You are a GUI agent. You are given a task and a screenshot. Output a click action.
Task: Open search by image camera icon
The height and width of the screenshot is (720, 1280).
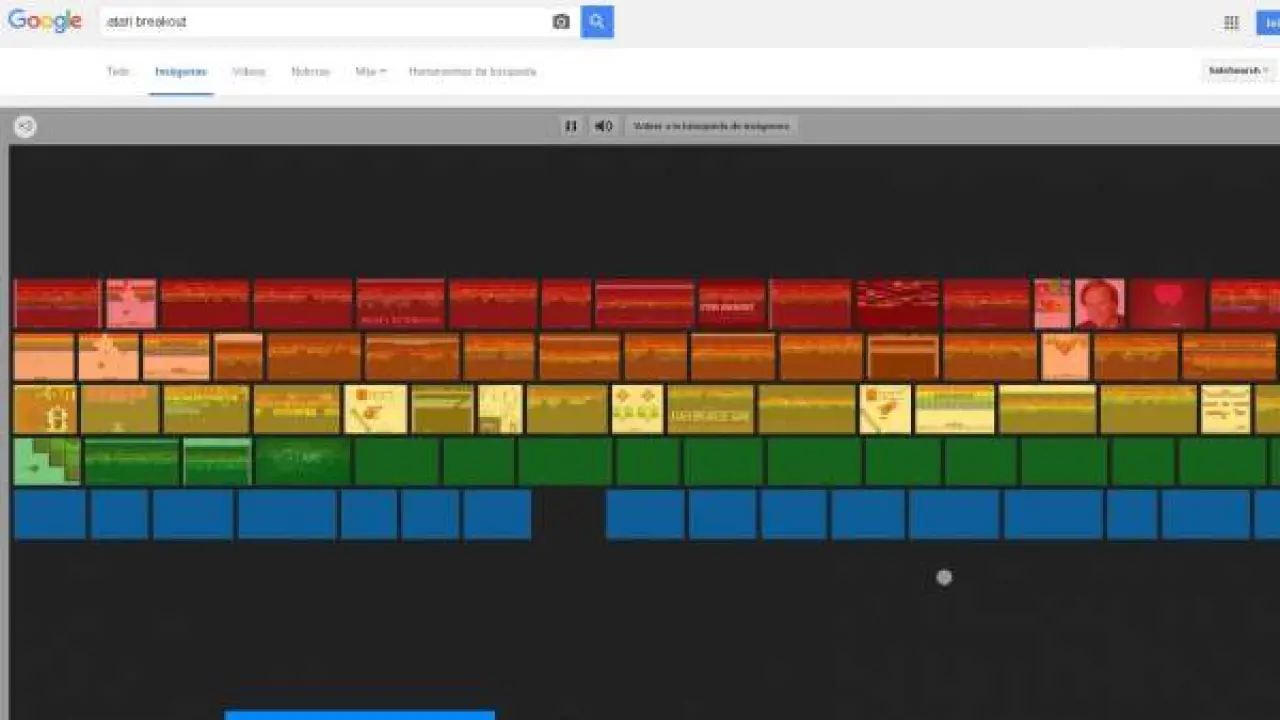561,21
